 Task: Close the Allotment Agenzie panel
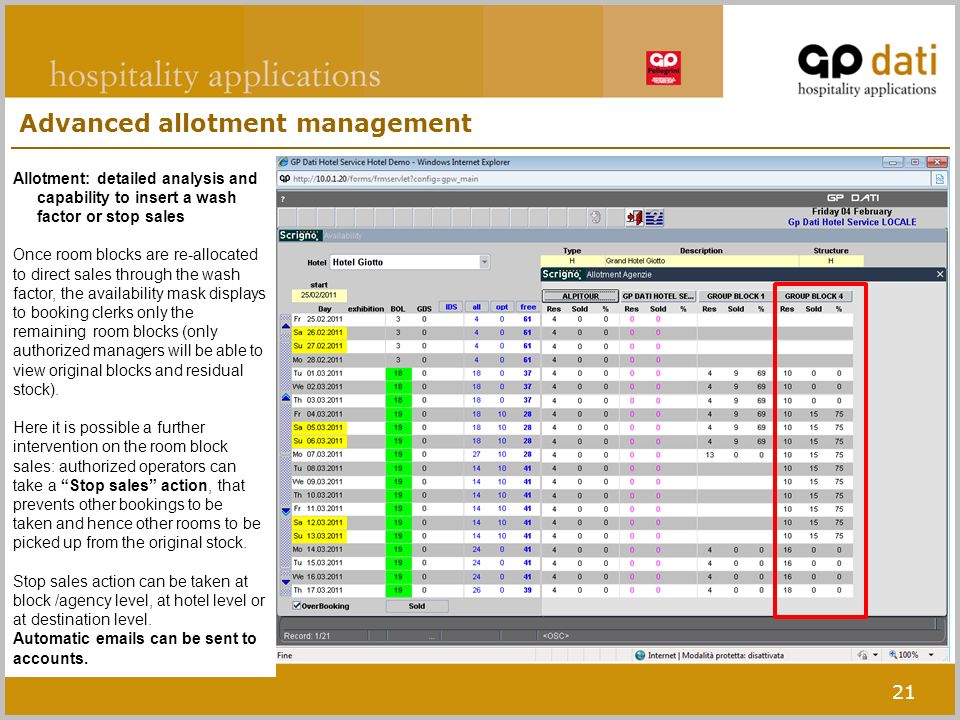pos(940,274)
